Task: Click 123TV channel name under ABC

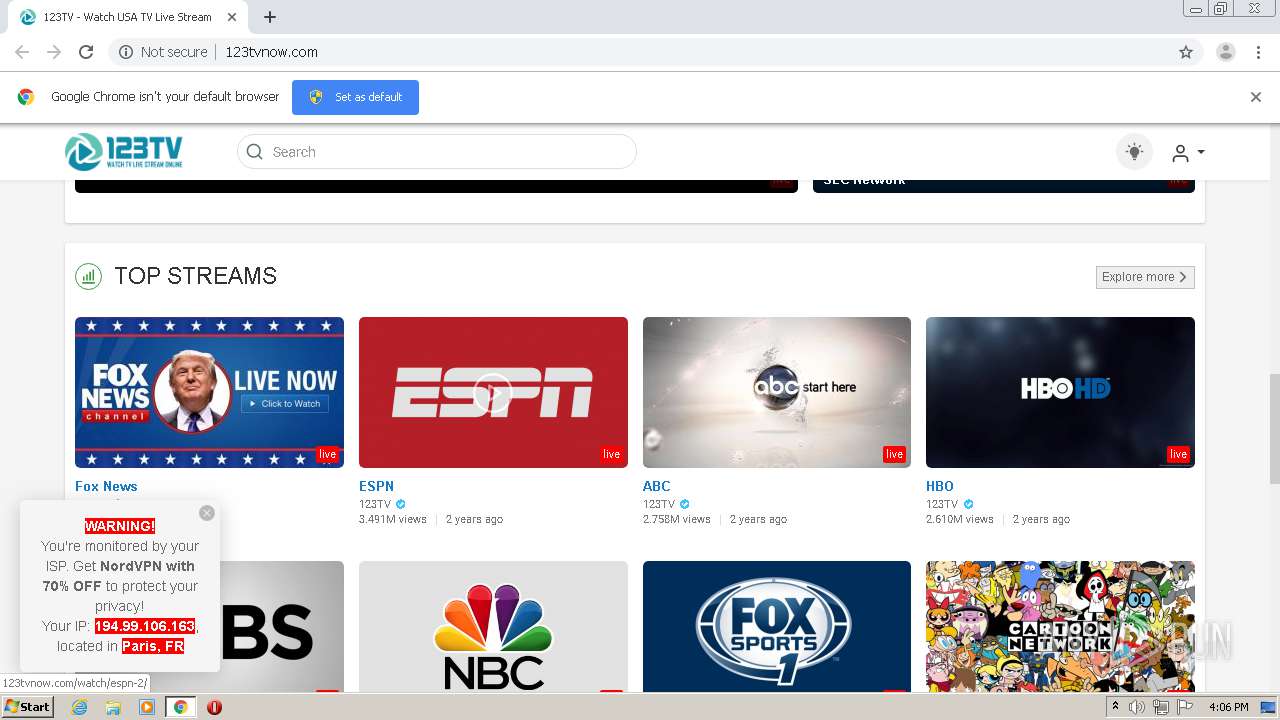Action: [659, 504]
